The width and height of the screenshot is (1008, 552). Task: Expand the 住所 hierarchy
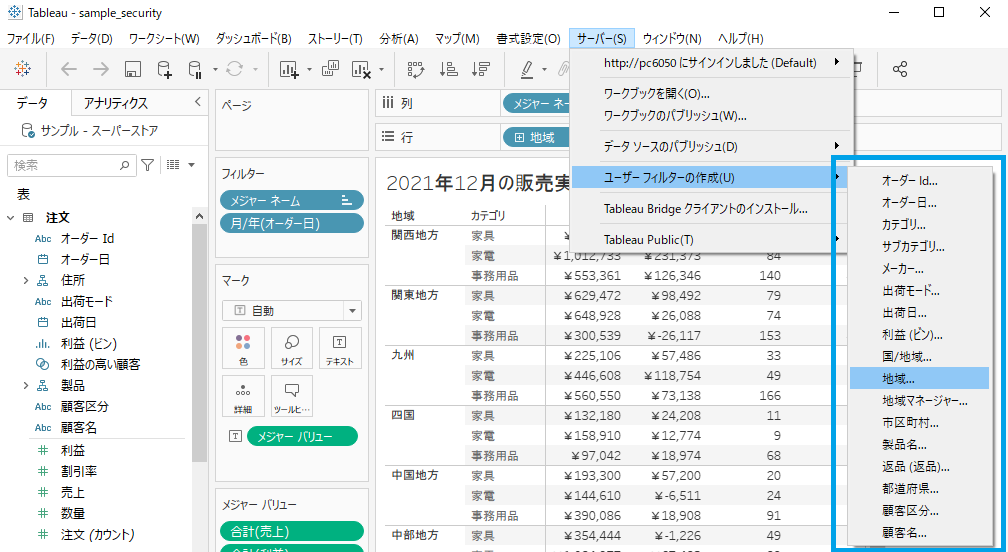[x=26, y=281]
